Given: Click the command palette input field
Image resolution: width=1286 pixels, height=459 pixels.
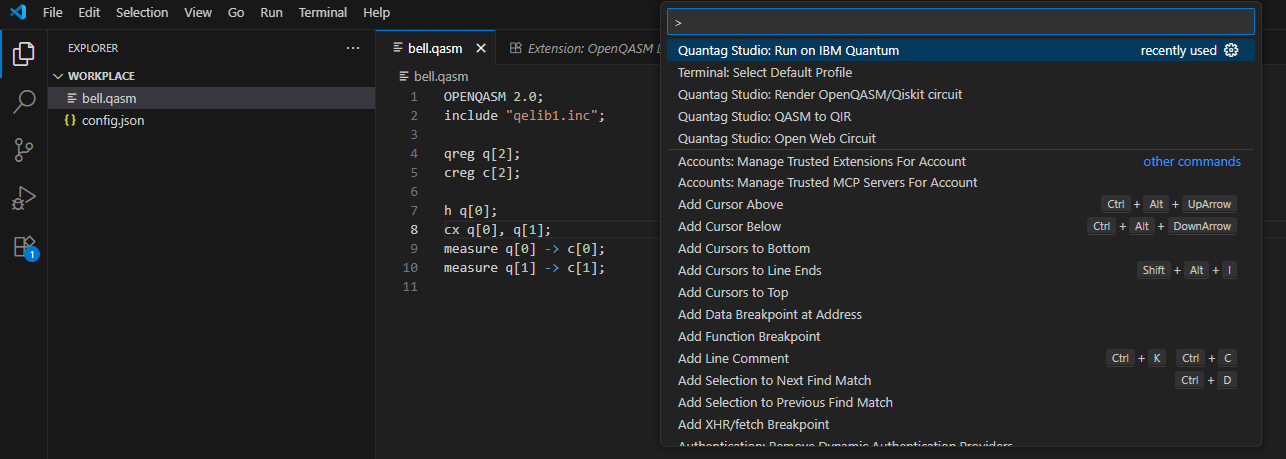Looking at the screenshot, I should point(960,21).
